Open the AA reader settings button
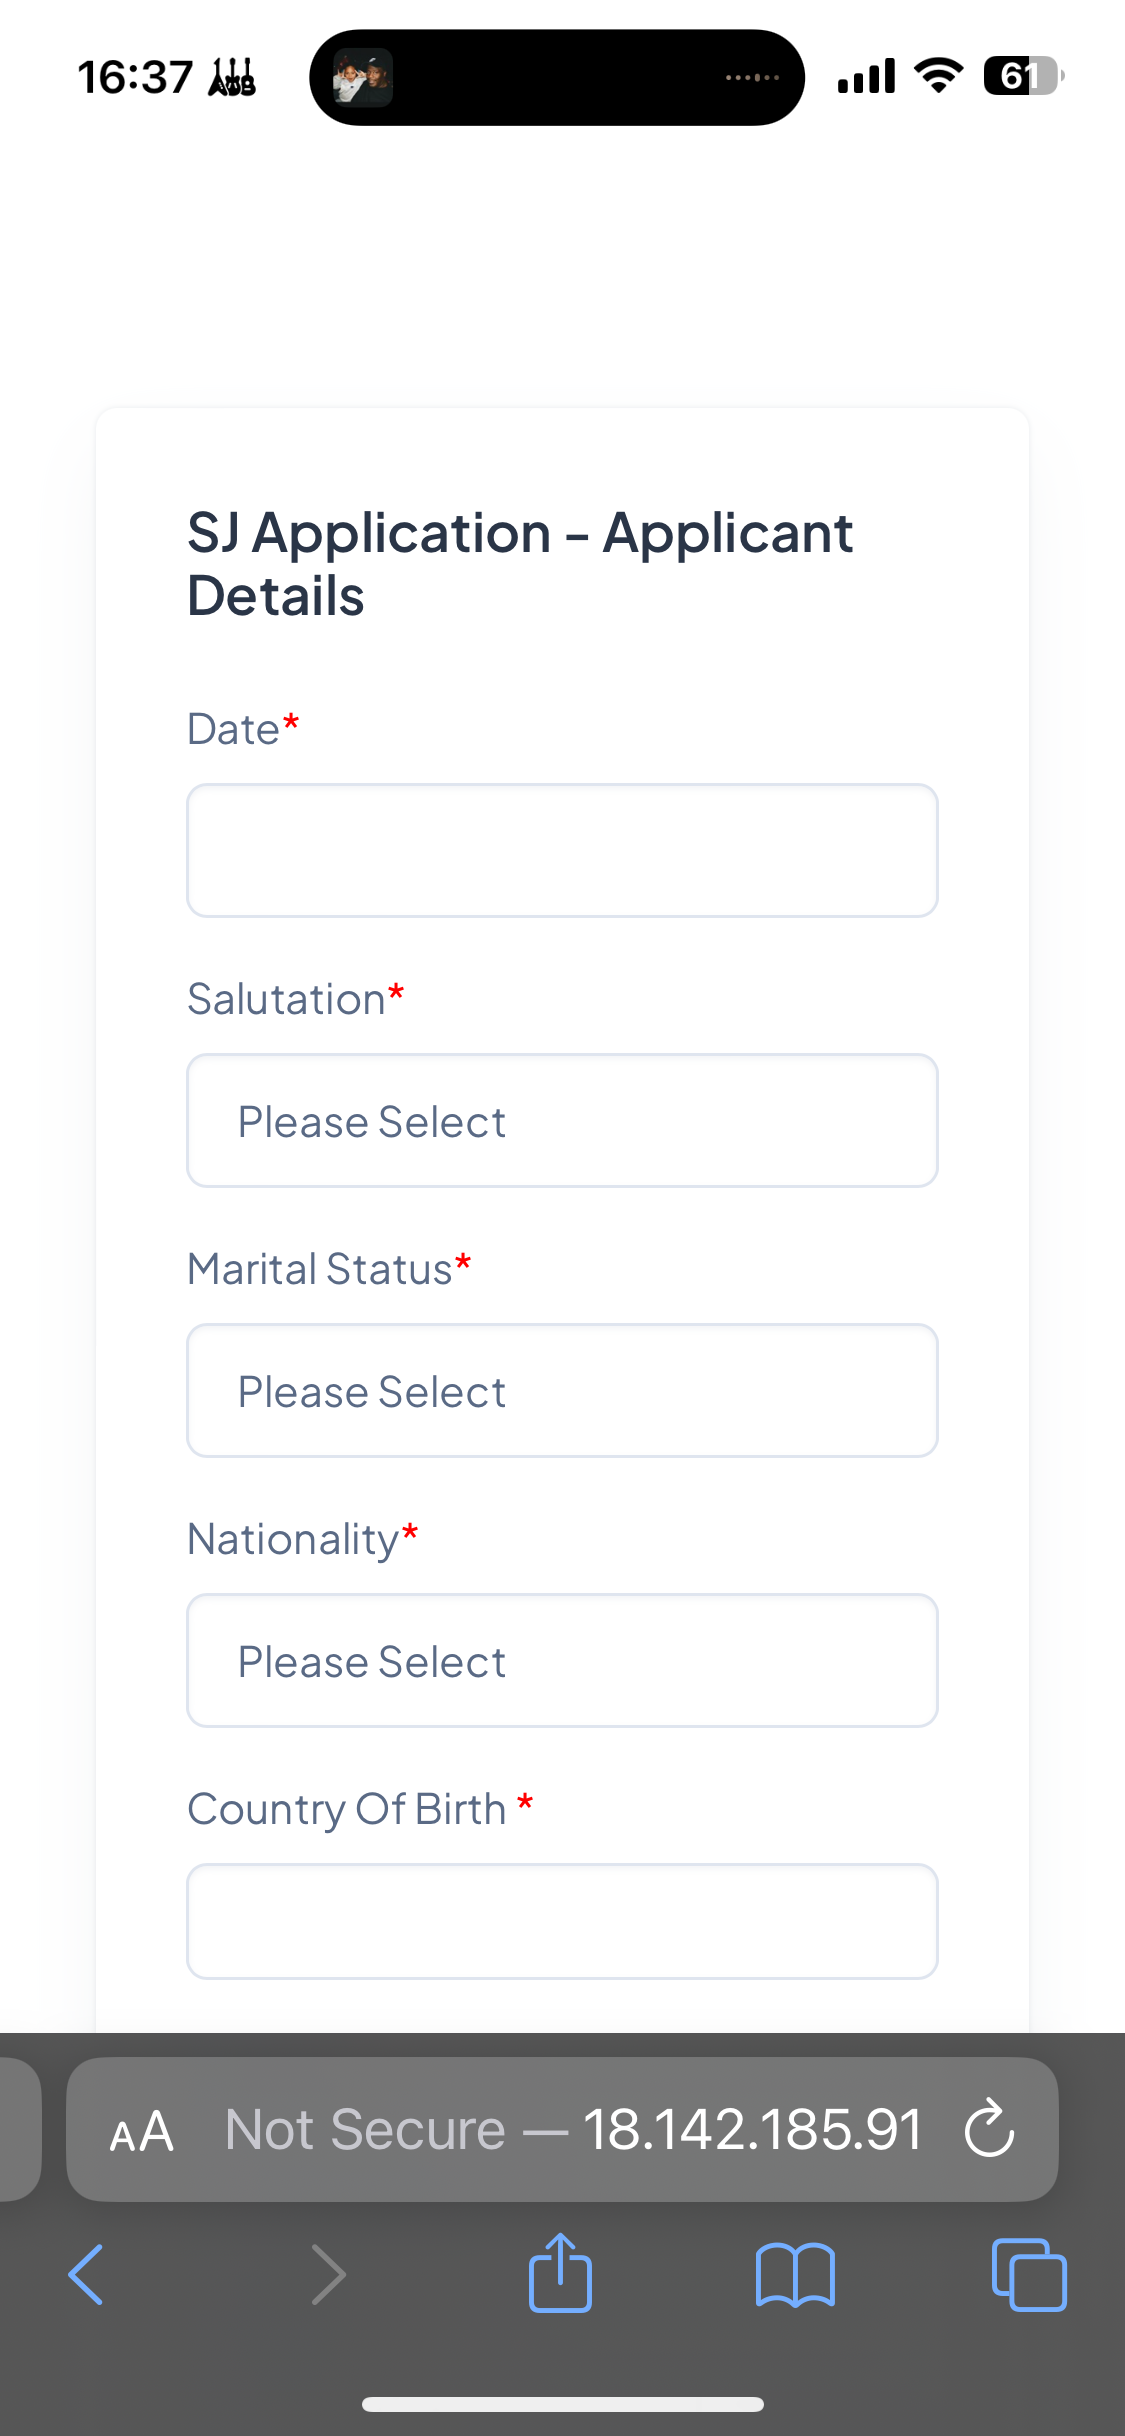Viewport: 1125px width, 2436px height. (142, 2130)
